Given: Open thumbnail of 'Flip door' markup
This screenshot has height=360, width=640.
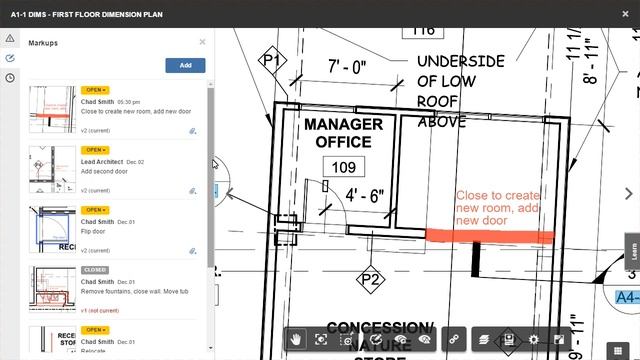Looking at the screenshot, I should 53,229.
